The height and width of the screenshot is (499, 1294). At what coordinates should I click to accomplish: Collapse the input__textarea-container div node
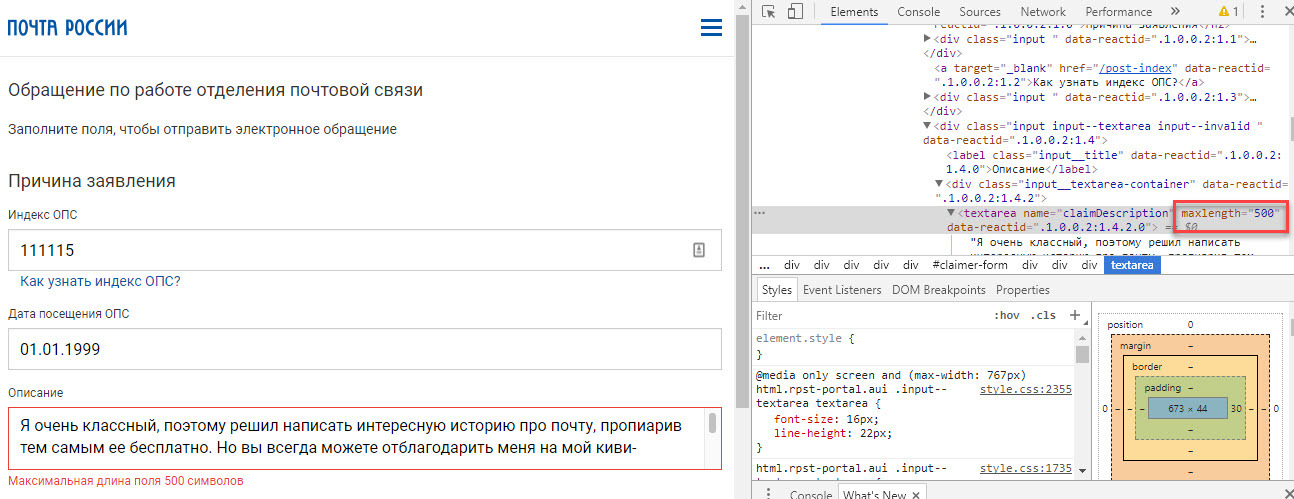939,184
